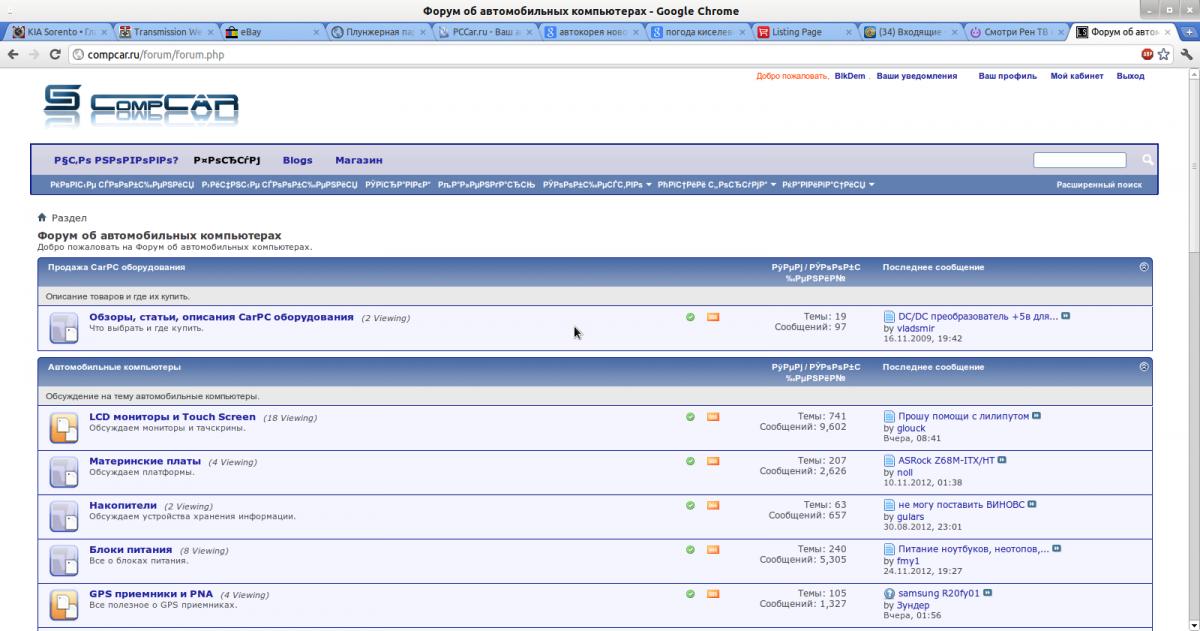
Task: Click Chrome reload page button
Action: [x=54, y=54]
